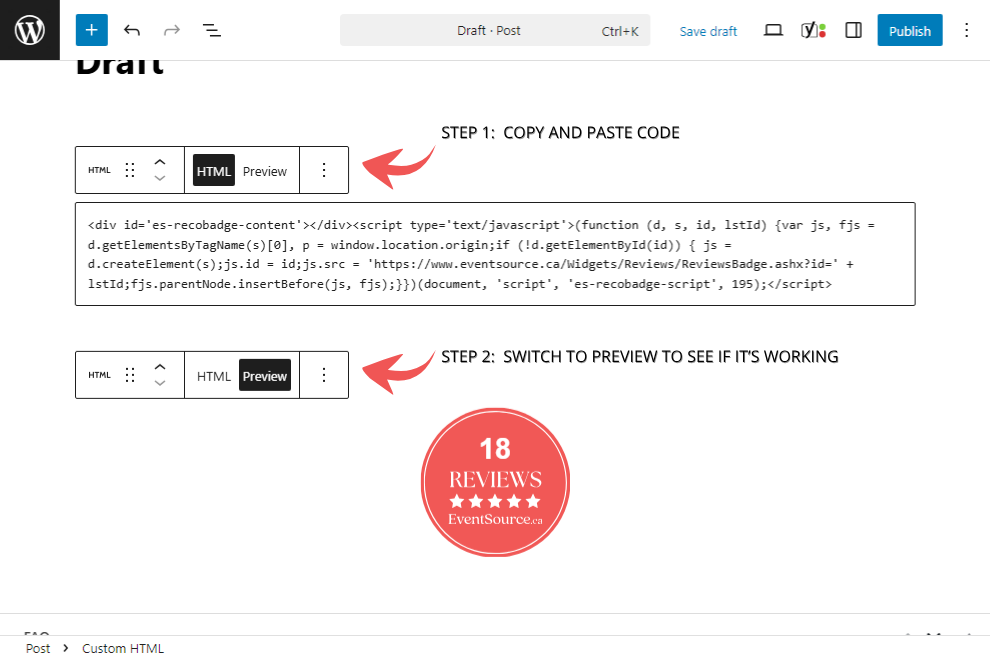Toggle the settings sidebar panel icon
The image size is (990, 660).
click(x=853, y=30)
